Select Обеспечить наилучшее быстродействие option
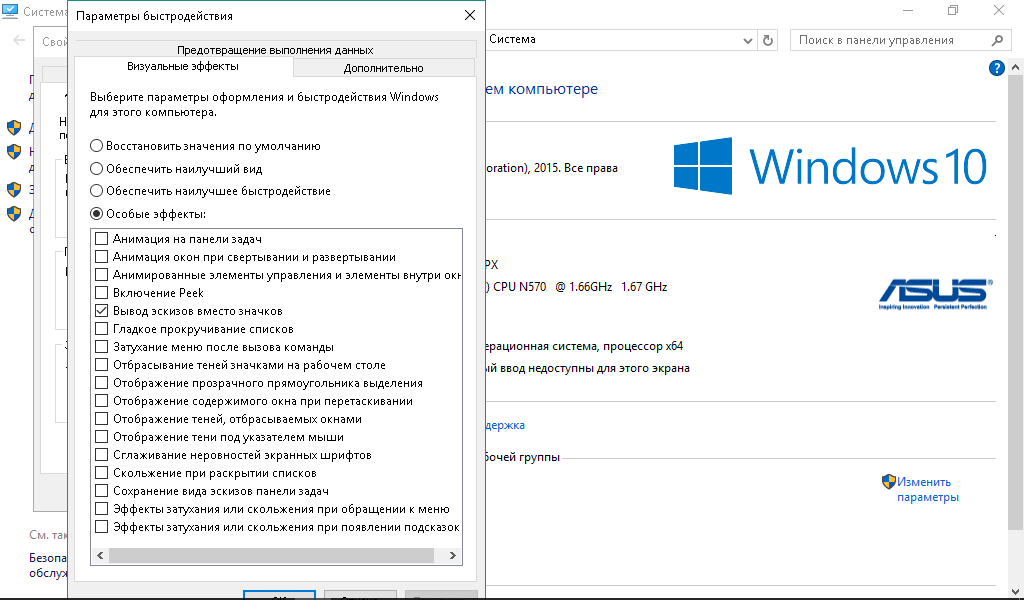Screen dimensions: 1024x600 click(97, 191)
